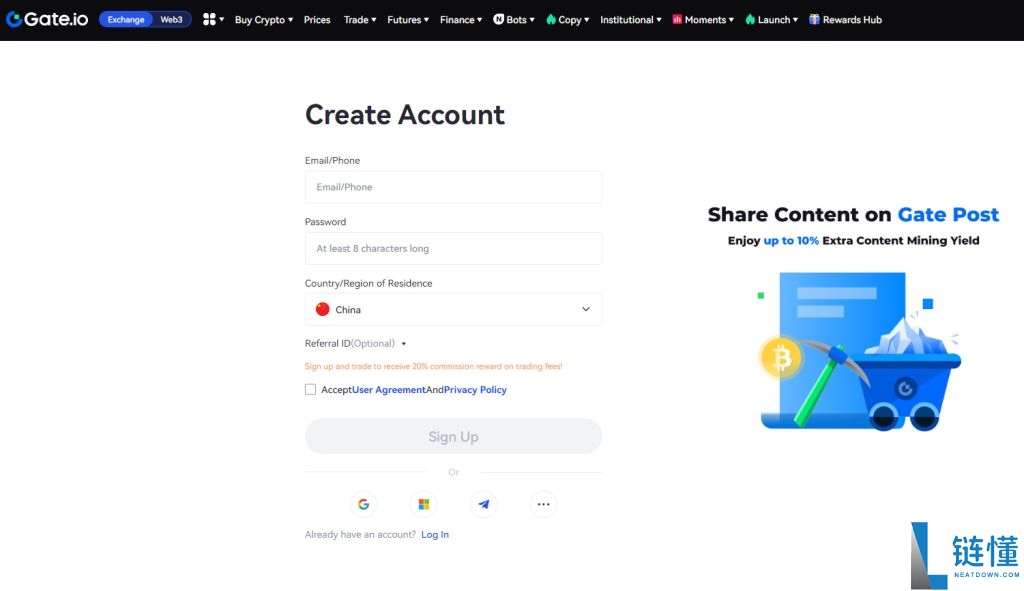The image size is (1024, 591).
Task: Switch to Exchange mode
Action: [126, 20]
